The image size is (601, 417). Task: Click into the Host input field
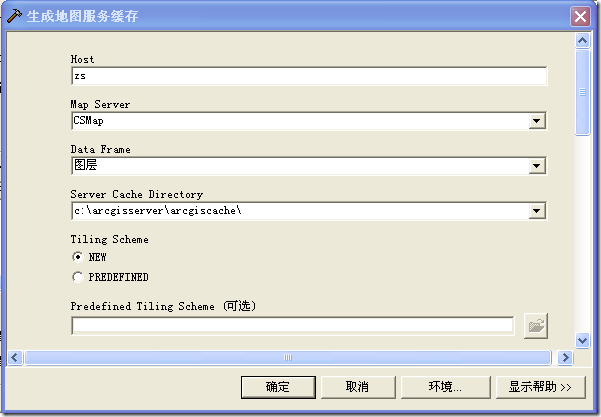coord(309,76)
